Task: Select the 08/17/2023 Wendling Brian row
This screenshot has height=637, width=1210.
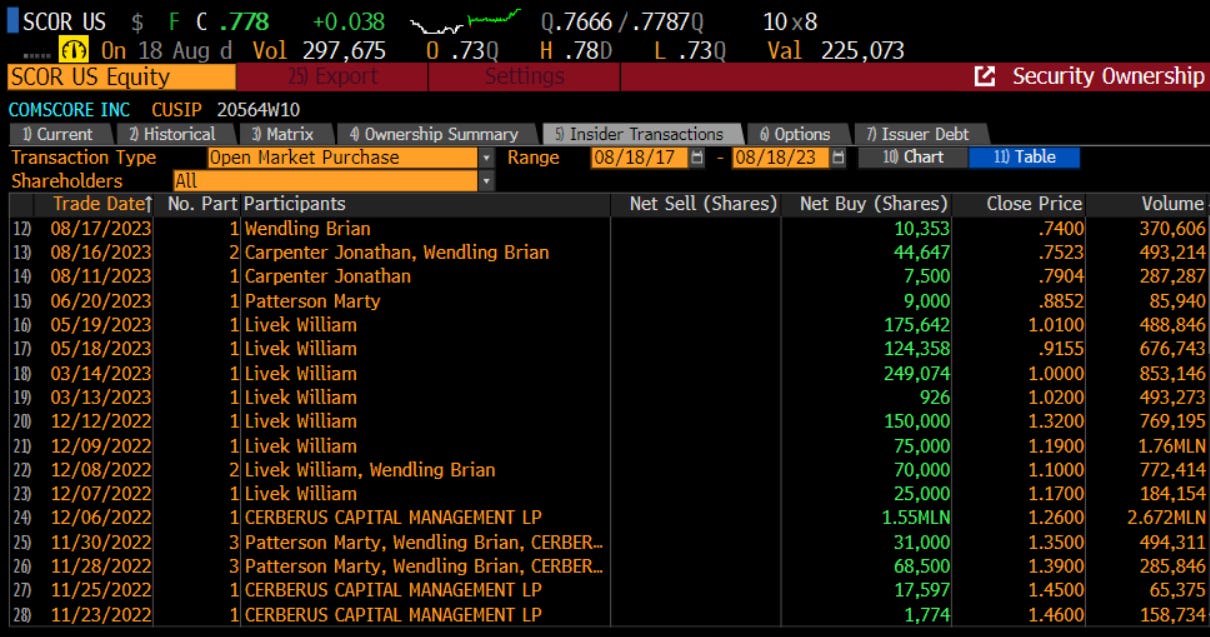Action: click(608, 228)
